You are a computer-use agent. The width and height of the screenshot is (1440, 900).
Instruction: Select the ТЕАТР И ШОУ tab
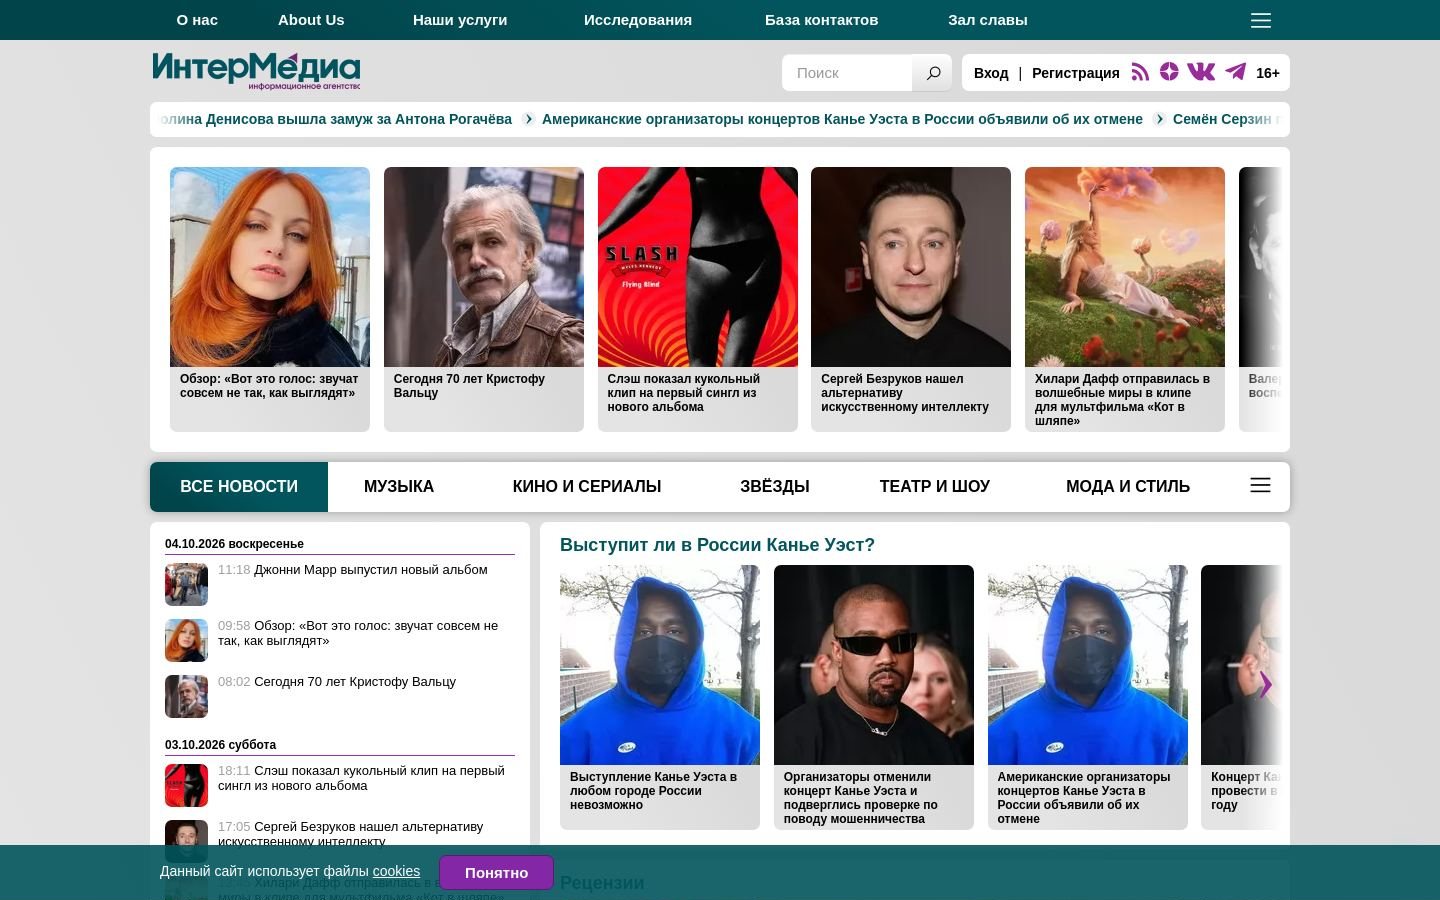click(x=935, y=487)
